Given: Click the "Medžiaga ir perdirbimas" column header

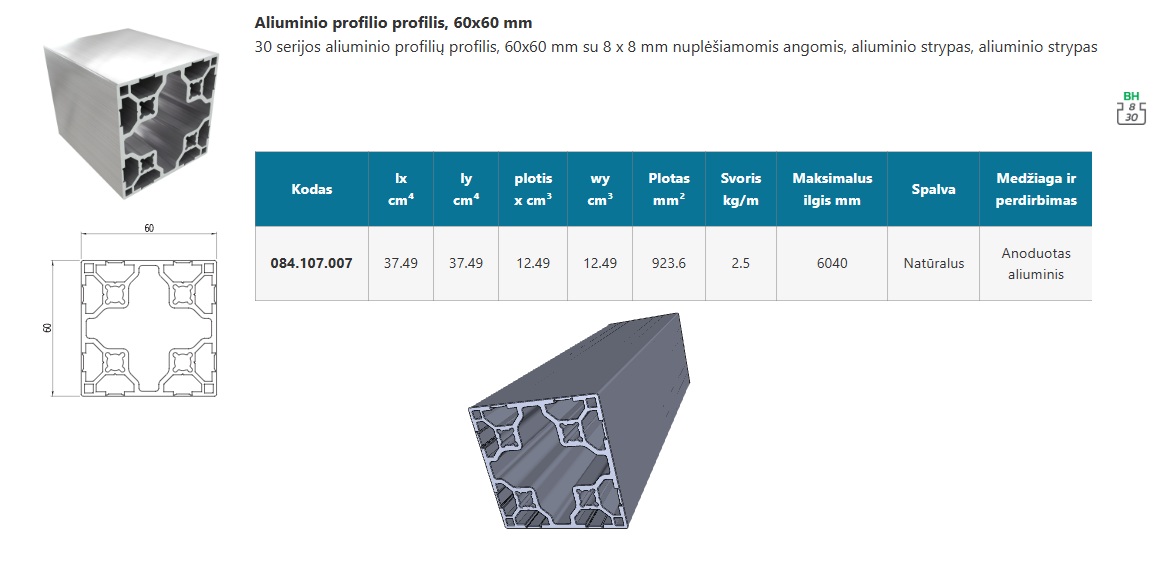Looking at the screenshot, I should (x=1035, y=189).
